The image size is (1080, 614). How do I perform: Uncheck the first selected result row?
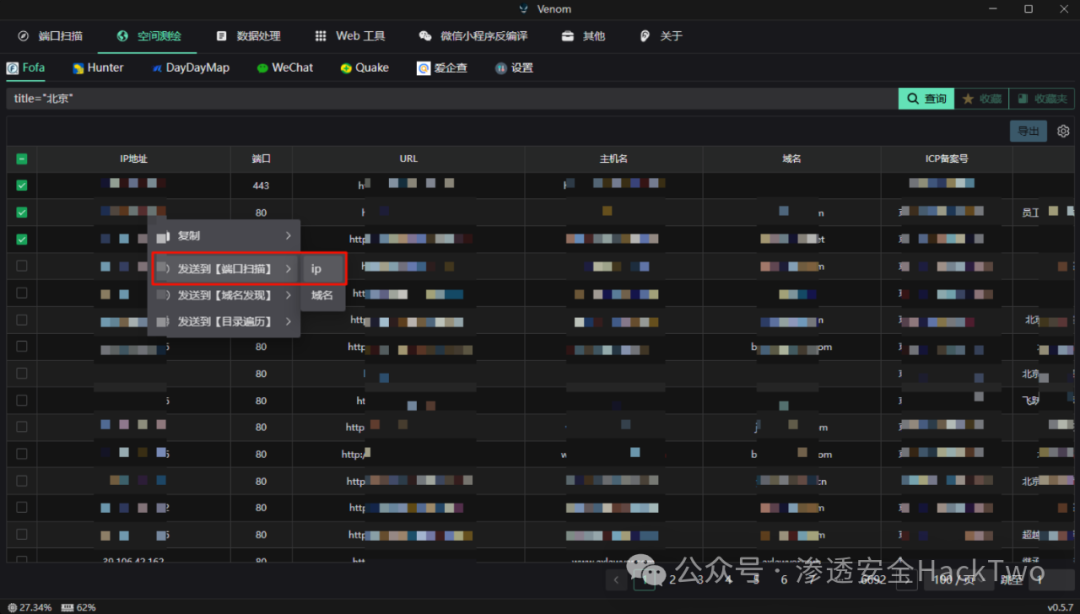pyautogui.click(x=21, y=185)
